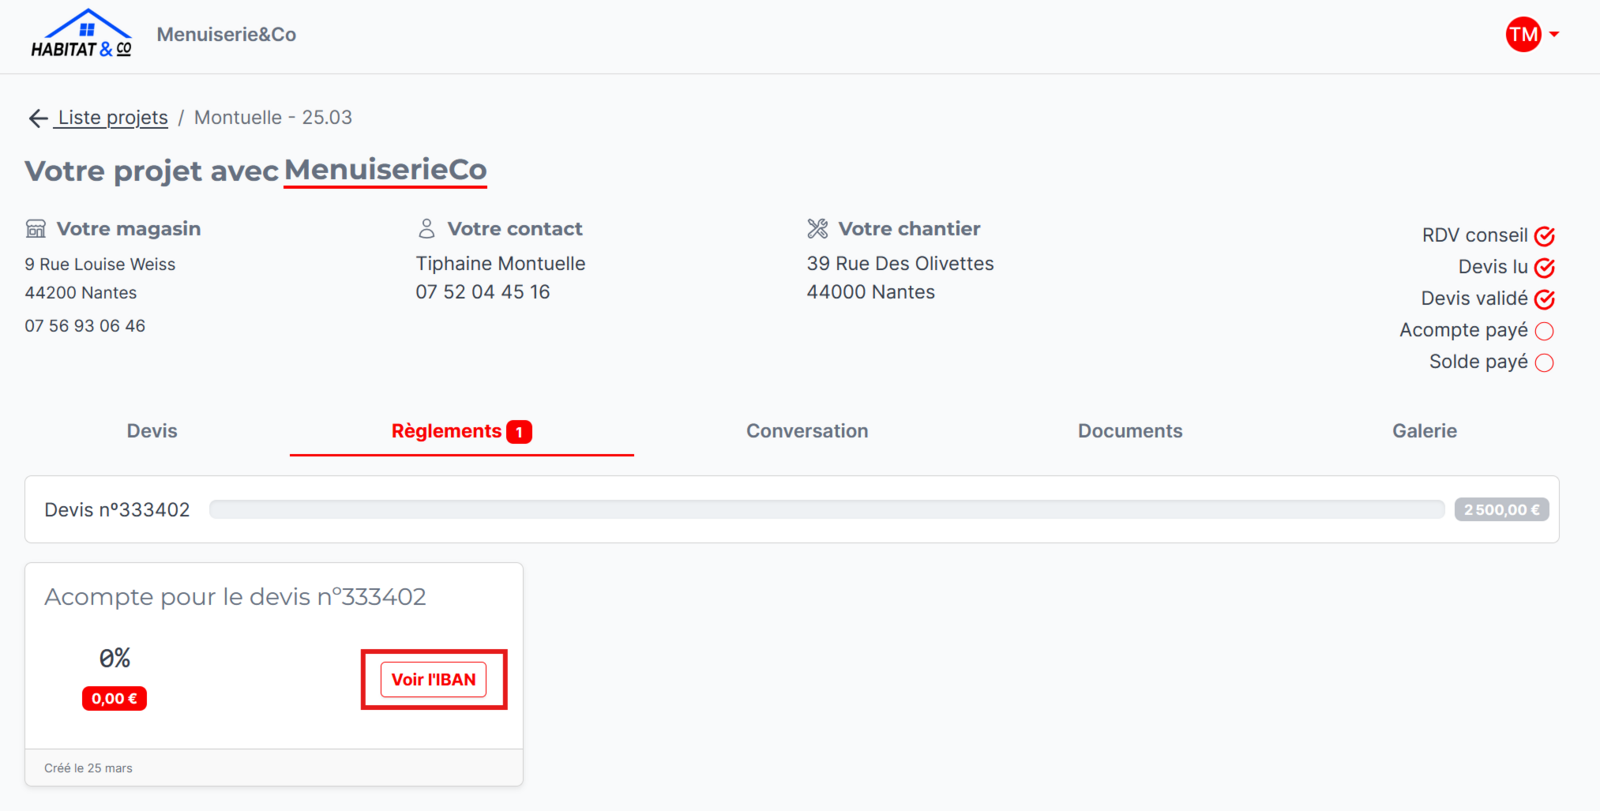Click the Devis n°333402 progress bar

[x=827, y=510]
